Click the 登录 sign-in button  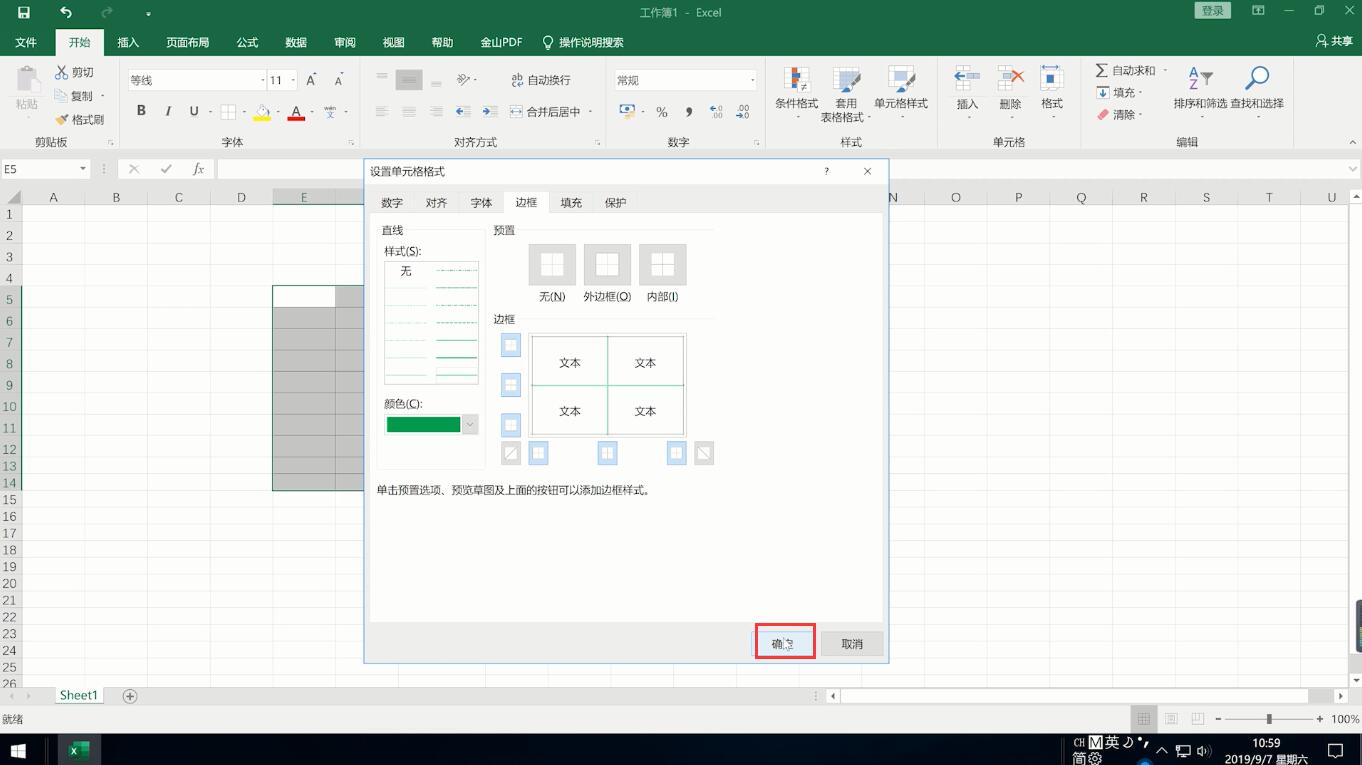click(x=1213, y=11)
